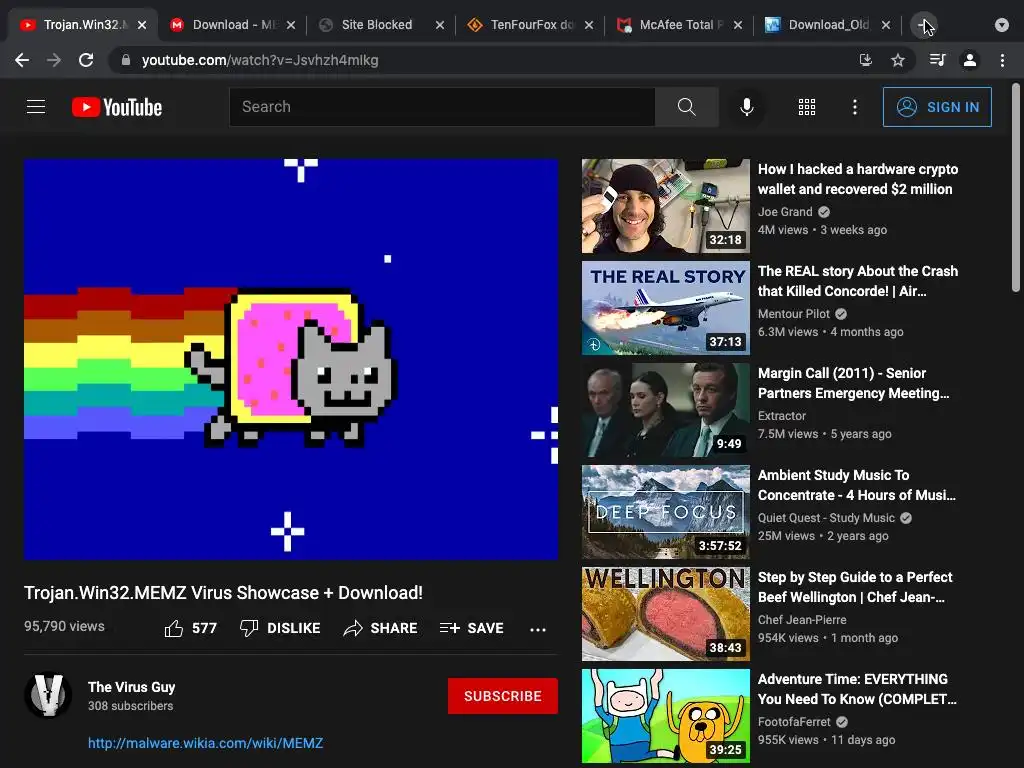1024x768 pixels.
Task: Open the Beef Wellington video thumbnail
Action: click(x=665, y=613)
